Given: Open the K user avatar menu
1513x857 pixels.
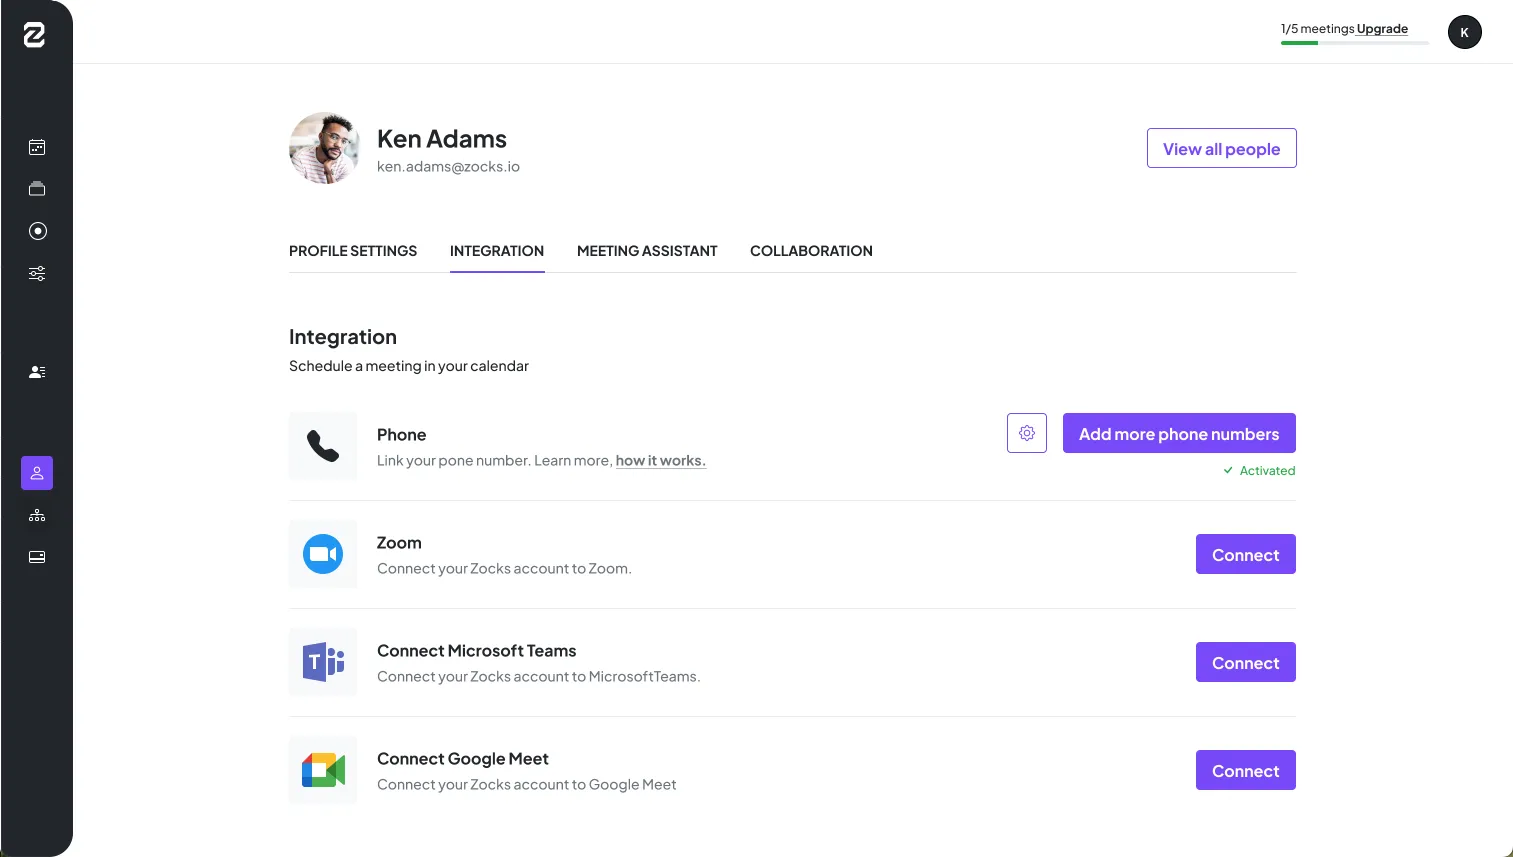Looking at the screenshot, I should pos(1465,32).
